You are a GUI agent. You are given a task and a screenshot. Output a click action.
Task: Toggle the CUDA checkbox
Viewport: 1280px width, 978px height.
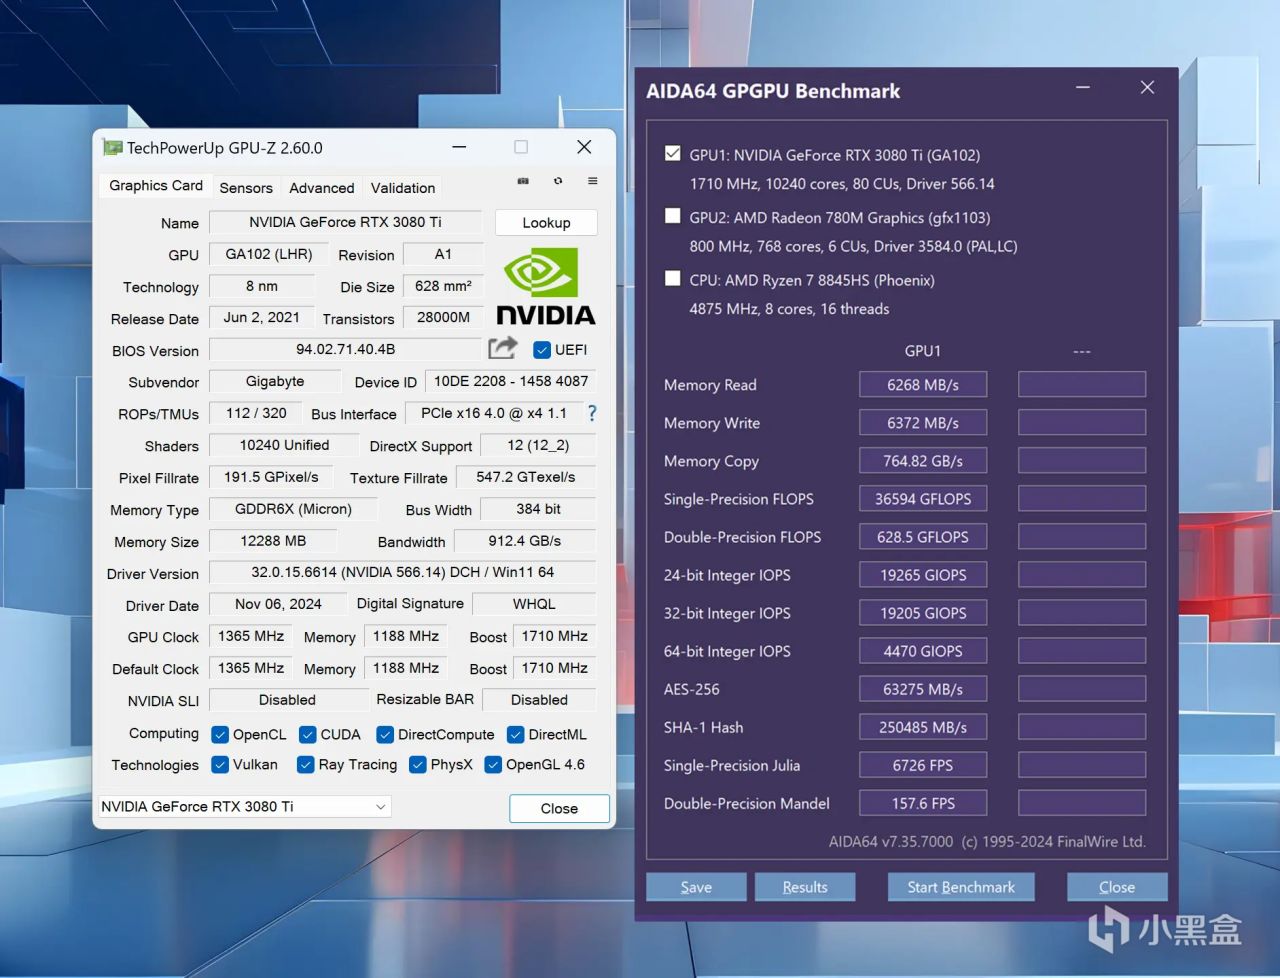click(308, 735)
